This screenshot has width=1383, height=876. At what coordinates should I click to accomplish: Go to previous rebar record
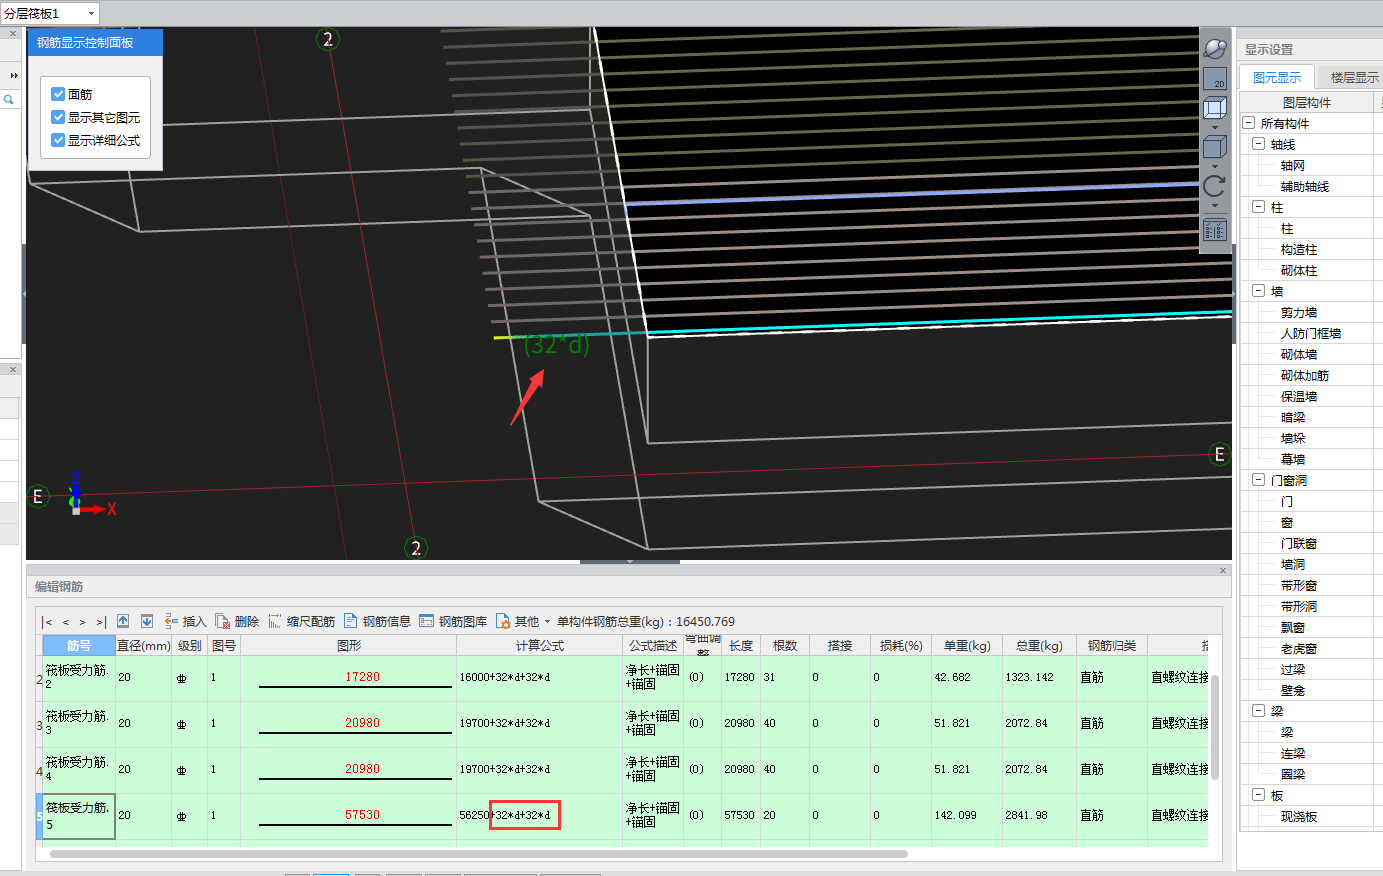coord(66,622)
